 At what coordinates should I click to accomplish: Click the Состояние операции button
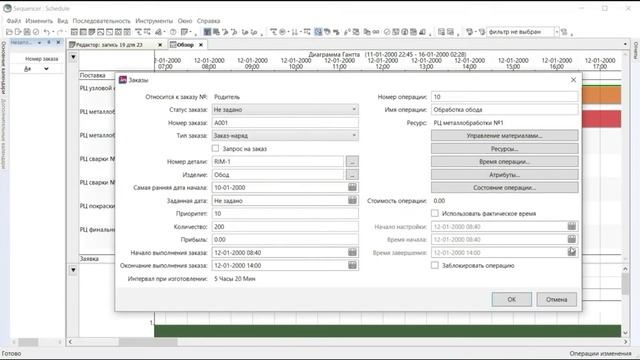pyautogui.click(x=504, y=188)
